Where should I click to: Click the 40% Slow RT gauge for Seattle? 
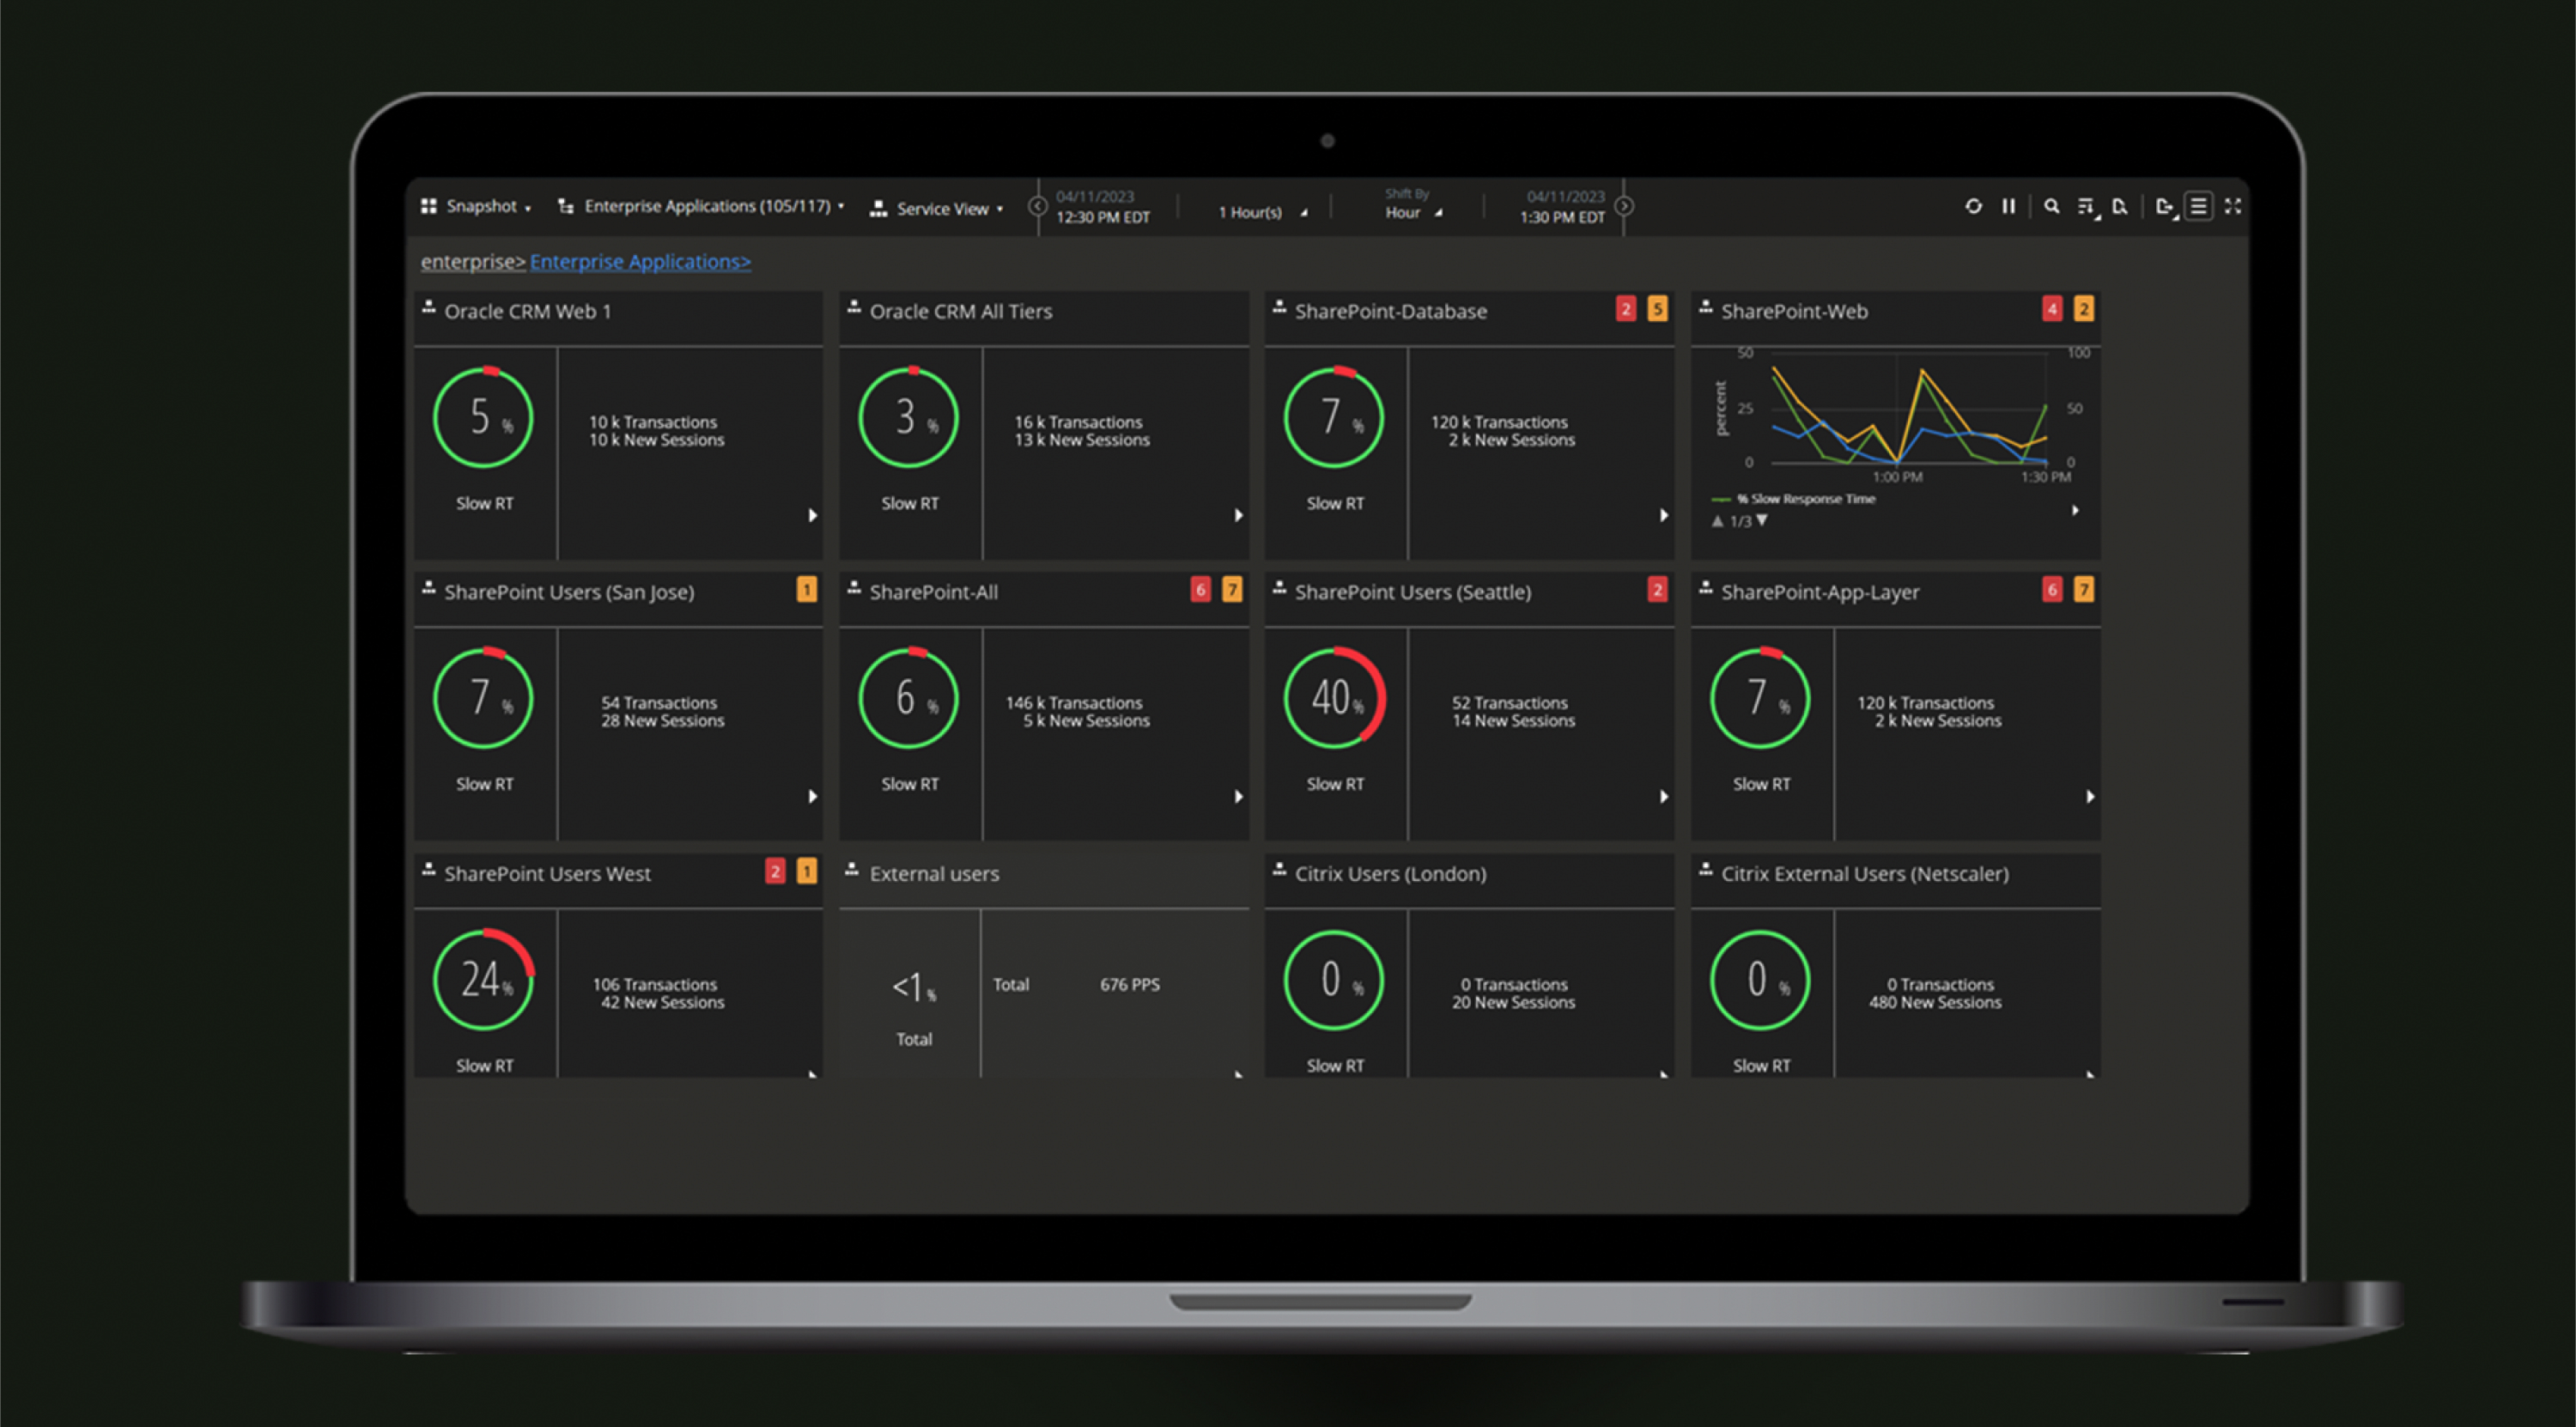pos(1334,698)
